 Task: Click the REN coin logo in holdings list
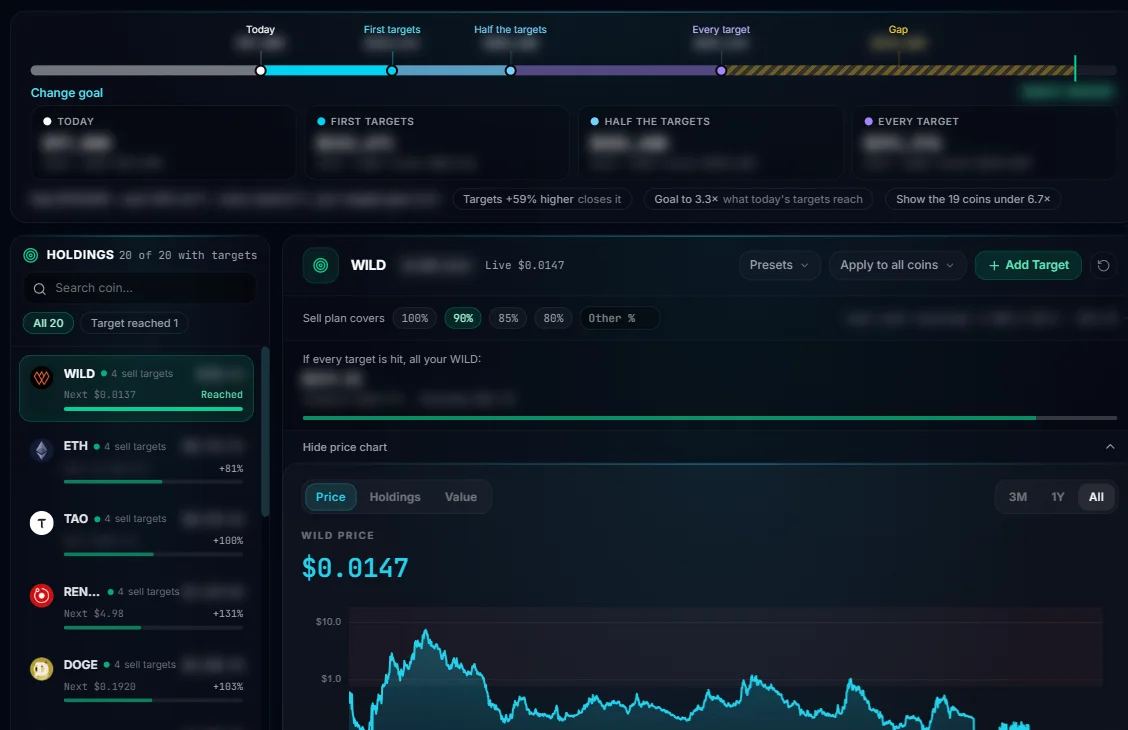42,596
